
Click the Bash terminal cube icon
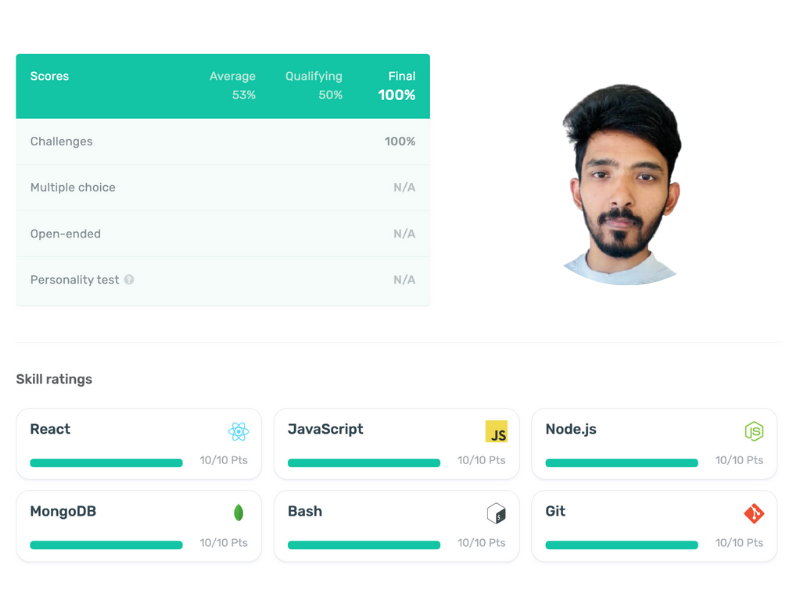[496, 513]
